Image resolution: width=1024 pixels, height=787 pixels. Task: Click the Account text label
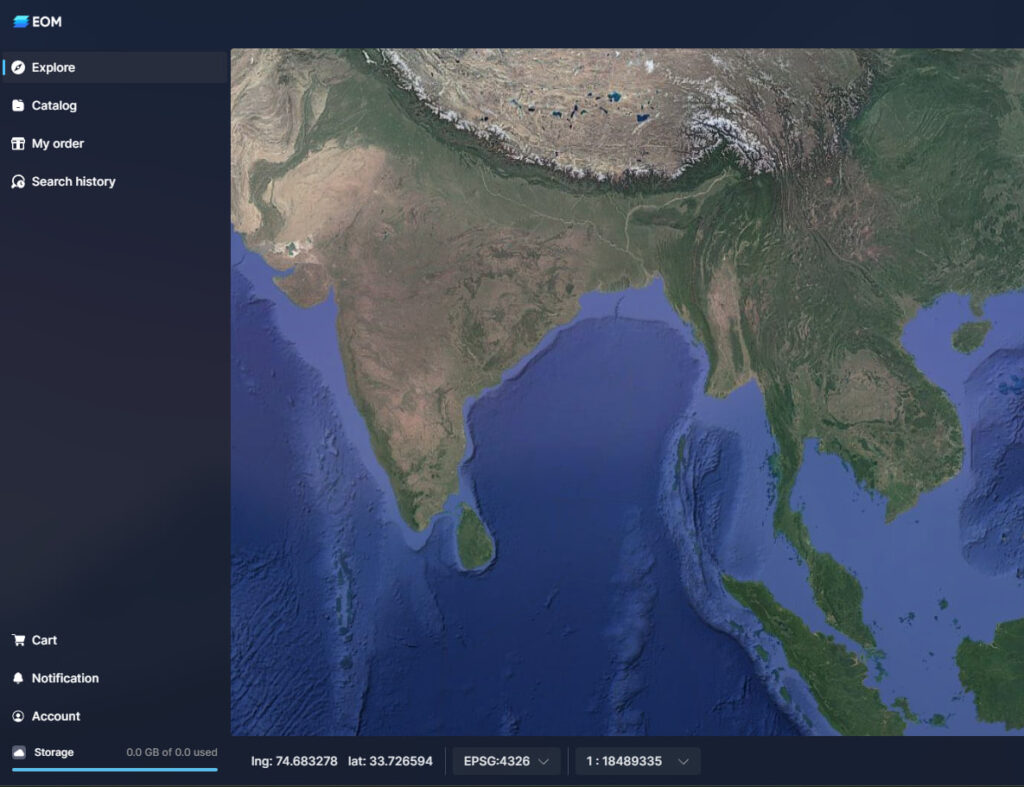coord(56,716)
